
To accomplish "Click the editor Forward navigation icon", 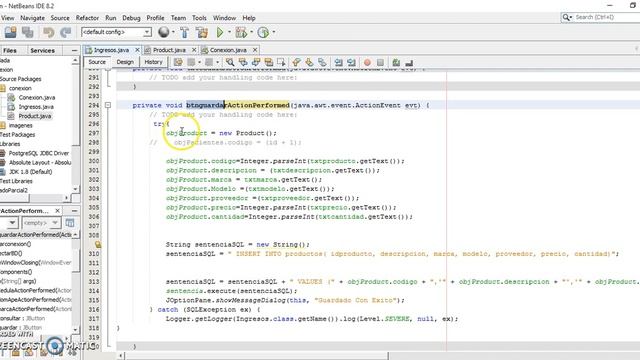I will pyautogui.click(x=209, y=62).
